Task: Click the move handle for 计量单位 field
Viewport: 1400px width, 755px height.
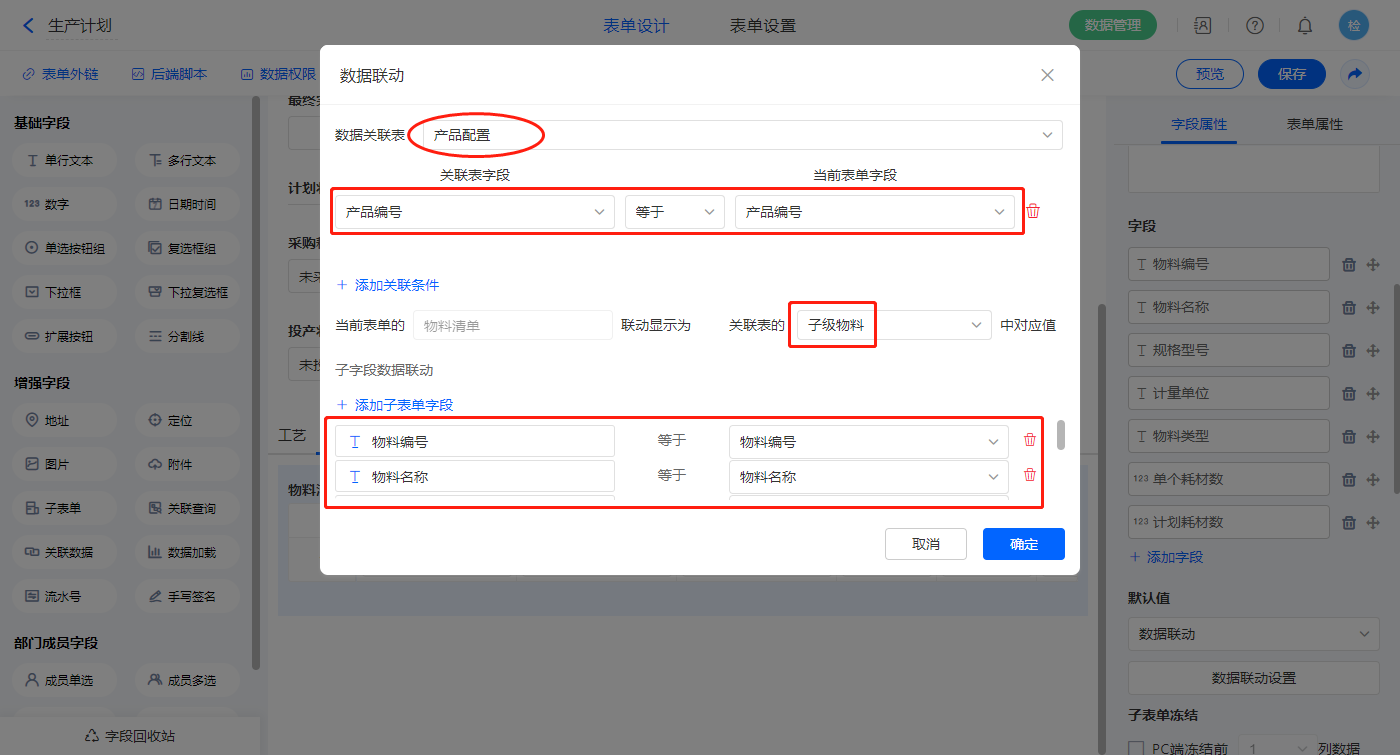Action: click(1373, 394)
